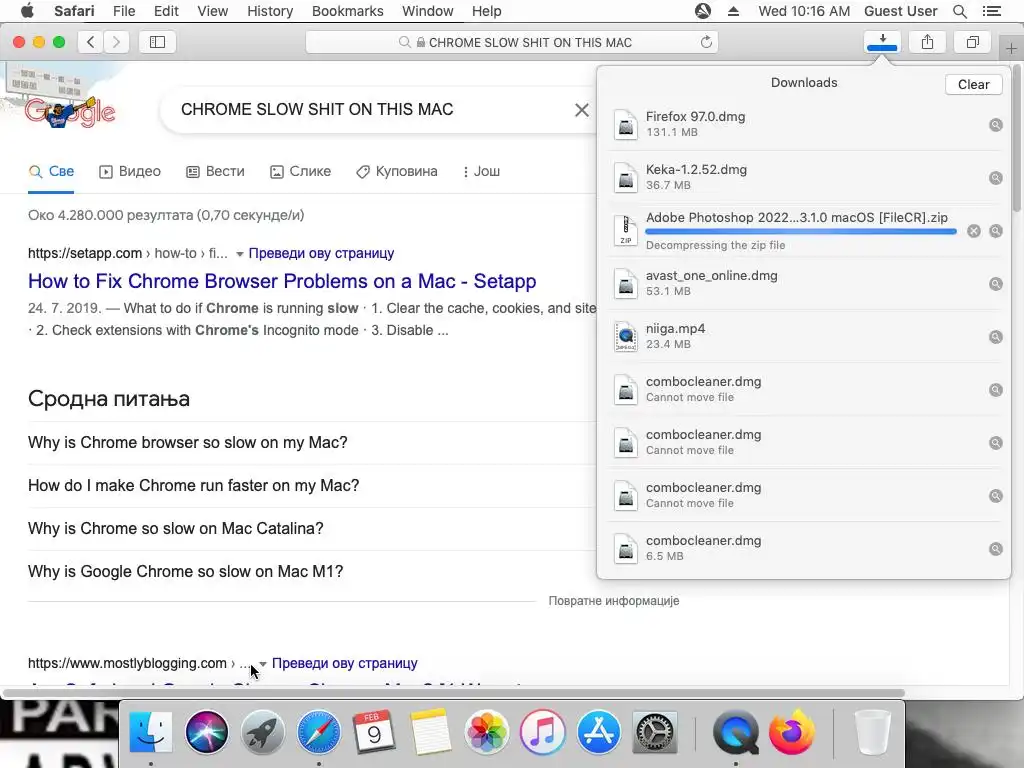Go back with the Safari back arrow

click(x=91, y=42)
